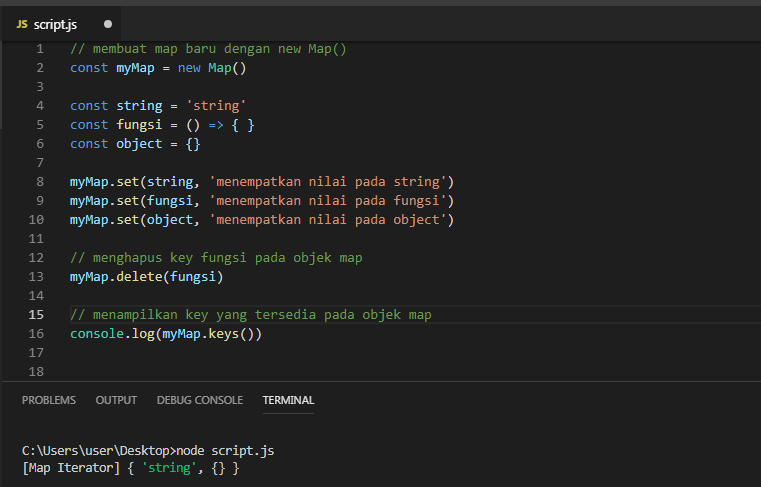Screen dimensions: 761x487
Task: Select the TERMINAL panel tab
Action: click(288, 400)
